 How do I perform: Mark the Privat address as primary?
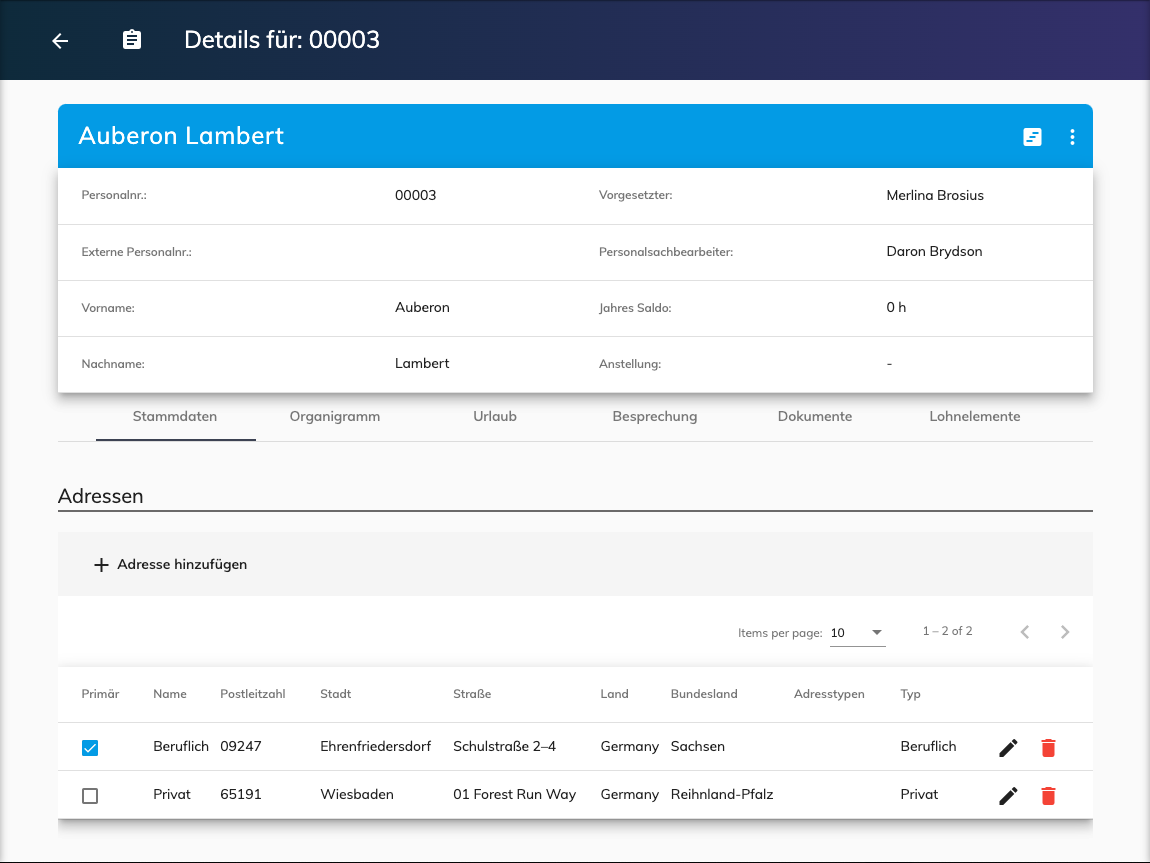[x=90, y=796]
